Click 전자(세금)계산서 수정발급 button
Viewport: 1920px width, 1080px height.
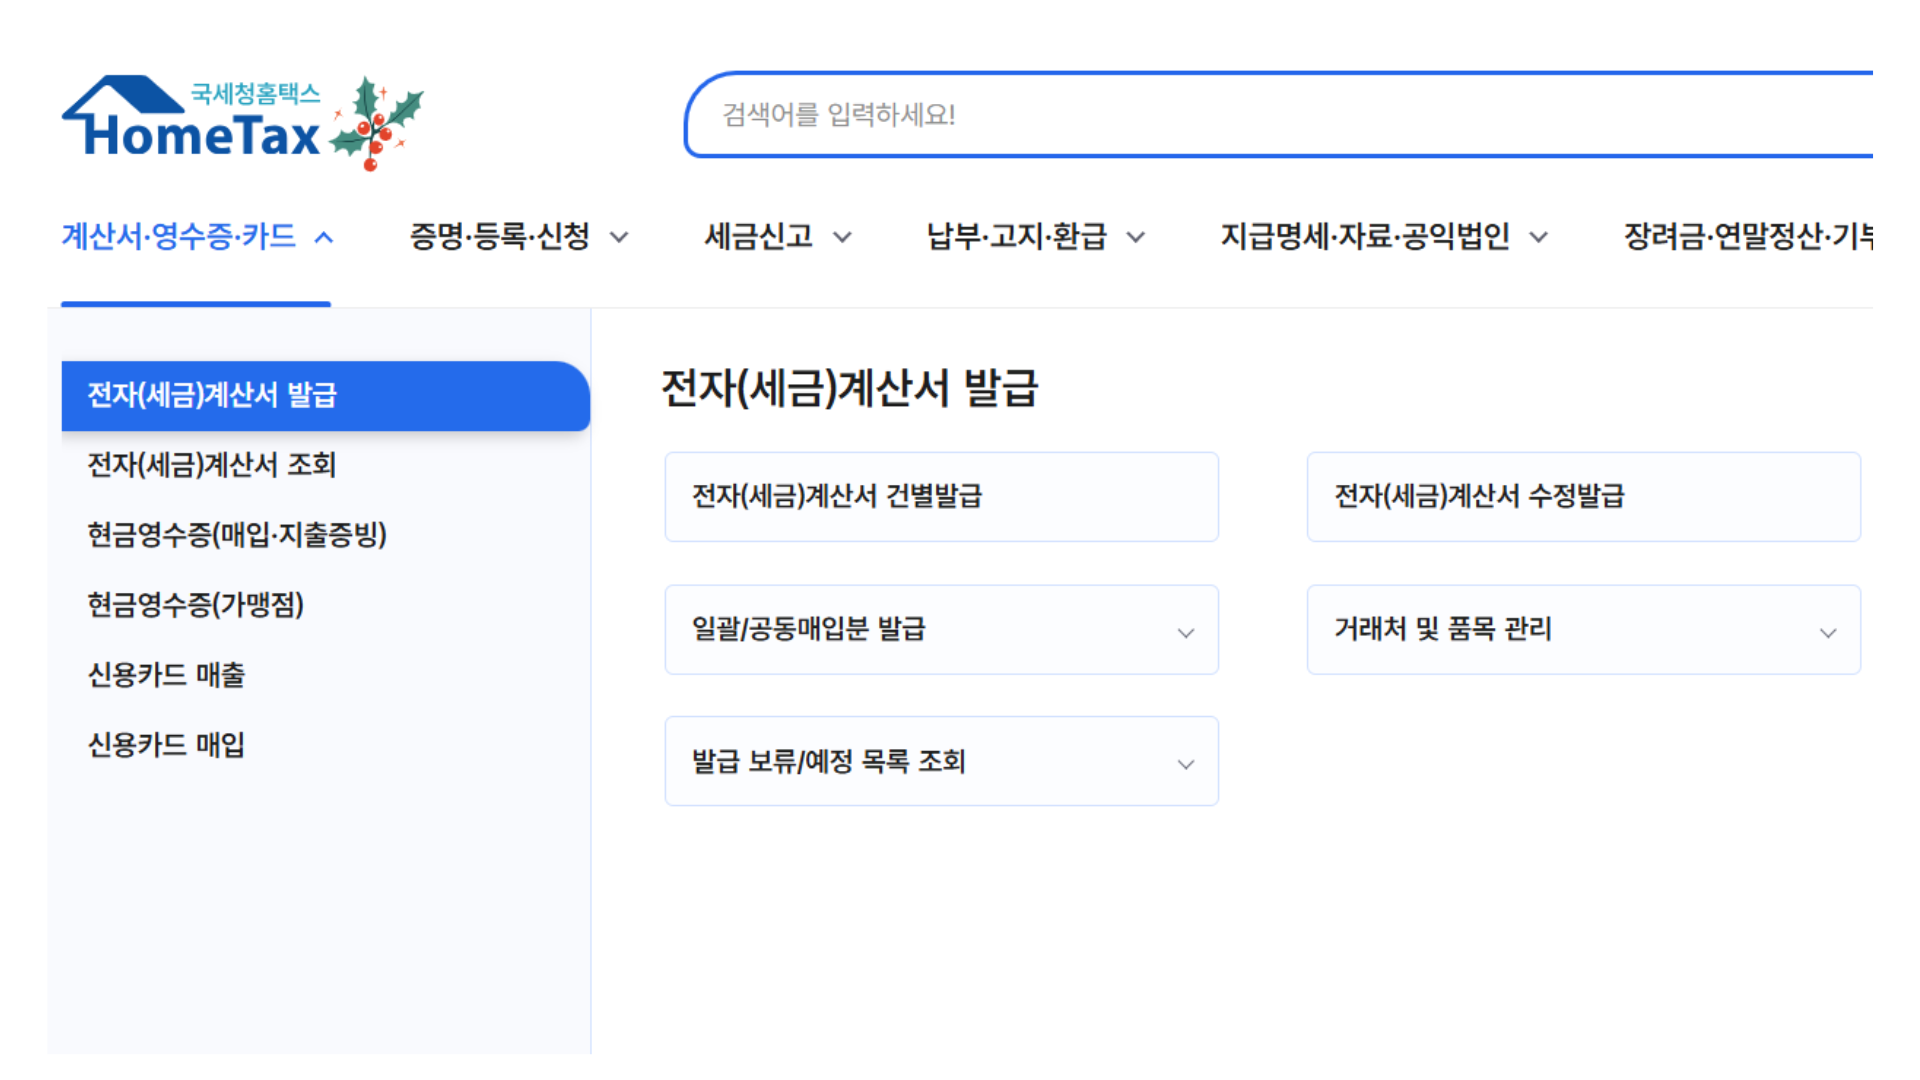click(x=1583, y=496)
